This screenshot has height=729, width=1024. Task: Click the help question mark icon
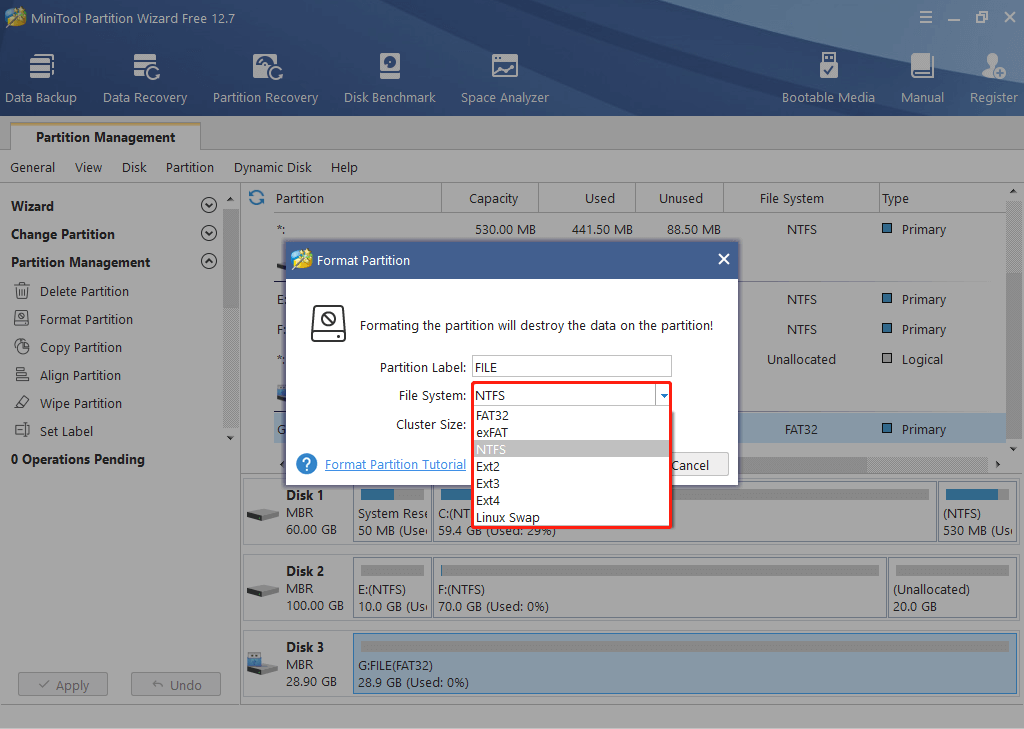coord(306,464)
